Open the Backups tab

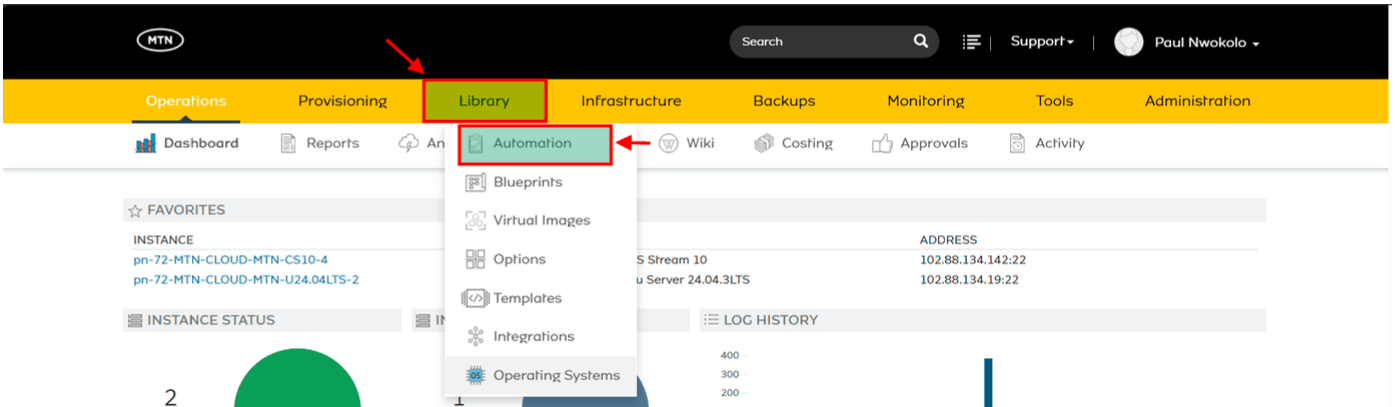tap(784, 101)
